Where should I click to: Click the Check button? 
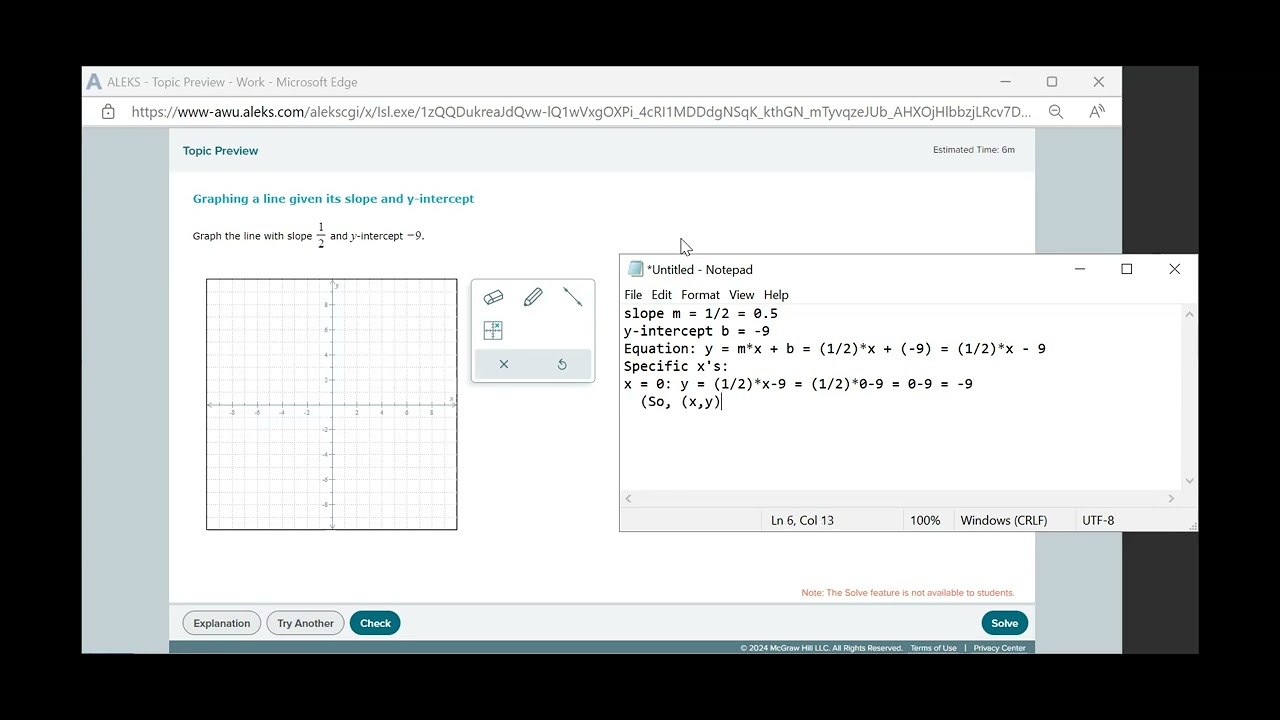coord(375,623)
